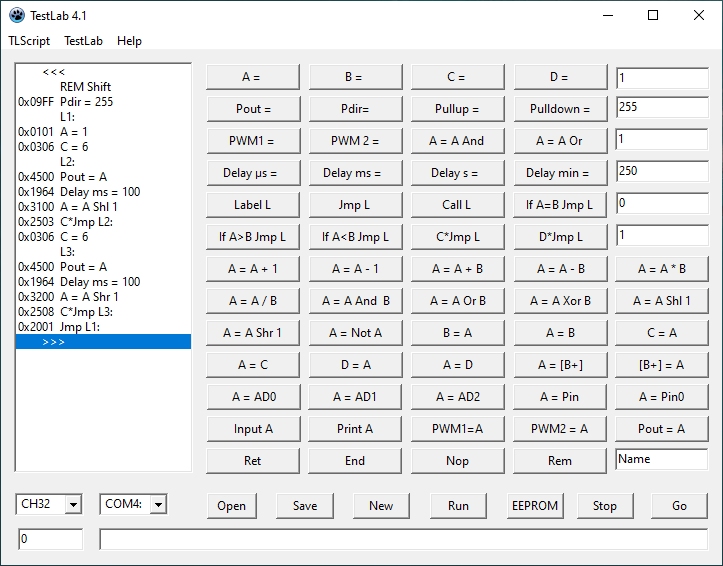The height and width of the screenshot is (566, 723).
Task: Open the Help menu
Action: [x=129, y=41]
